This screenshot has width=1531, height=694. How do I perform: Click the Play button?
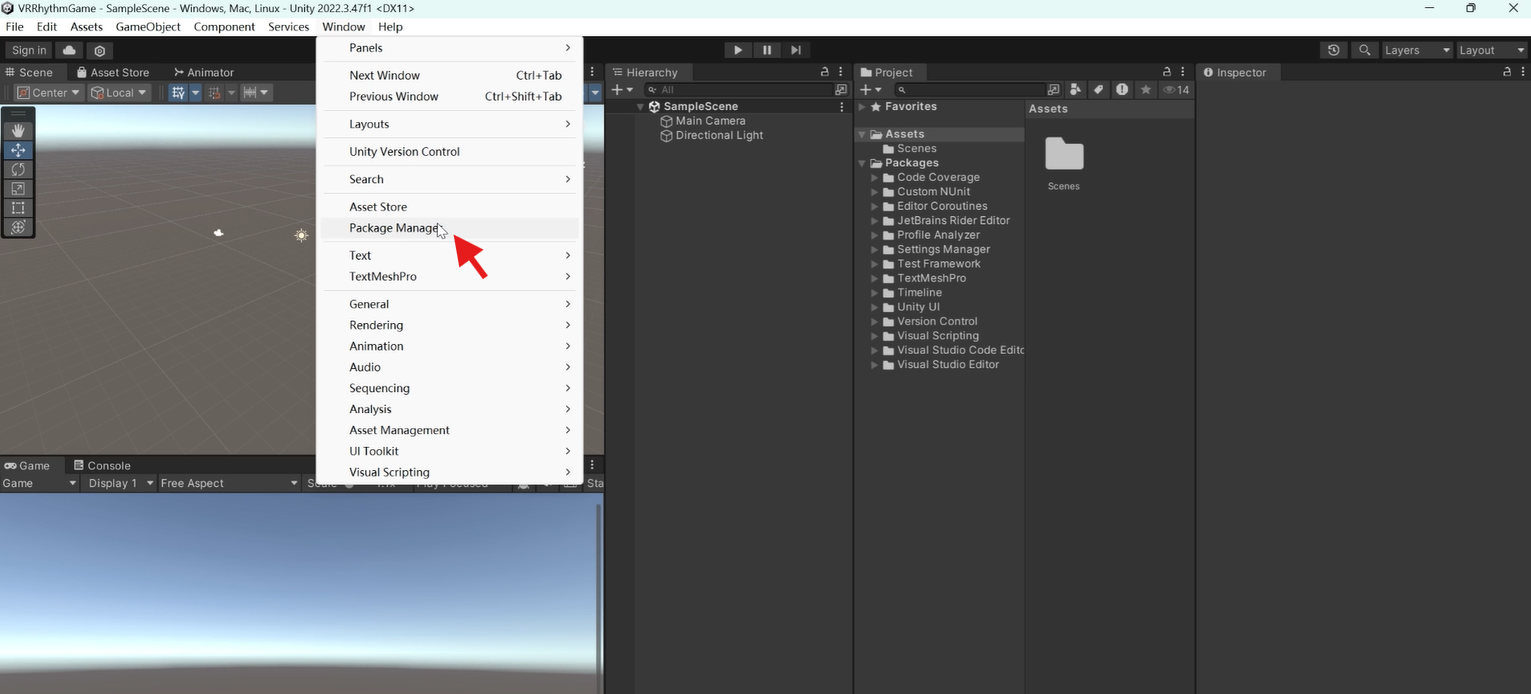[x=738, y=50]
